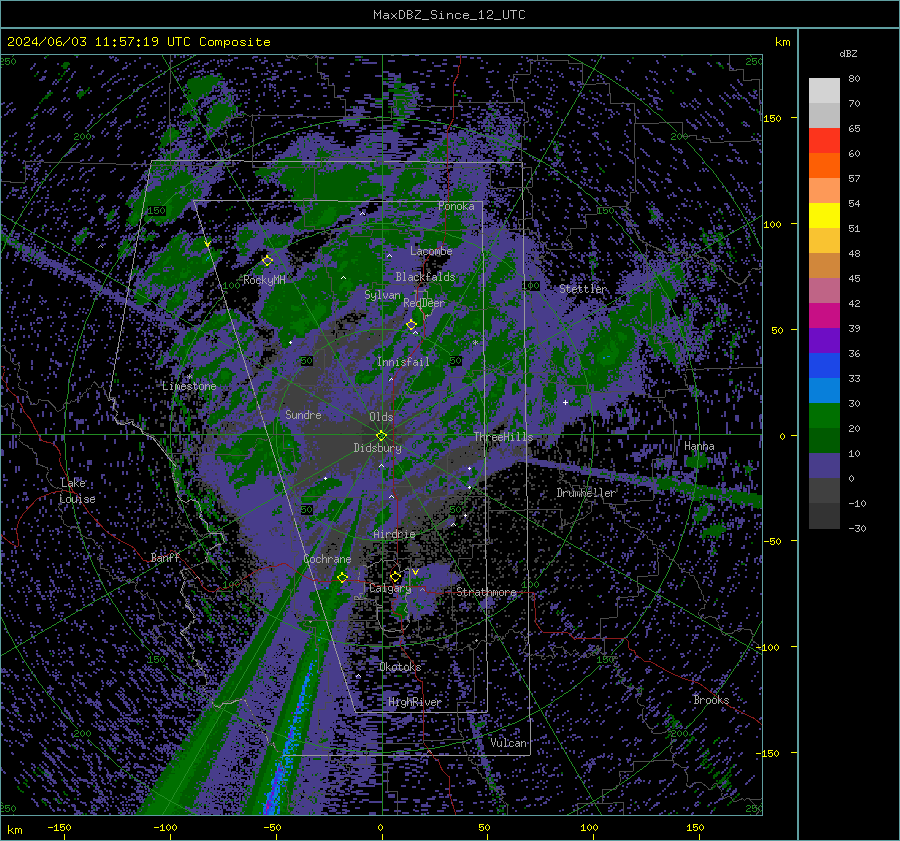Click the ThreeHills map label
900x841 pixels.
pyautogui.click(x=503, y=437)
